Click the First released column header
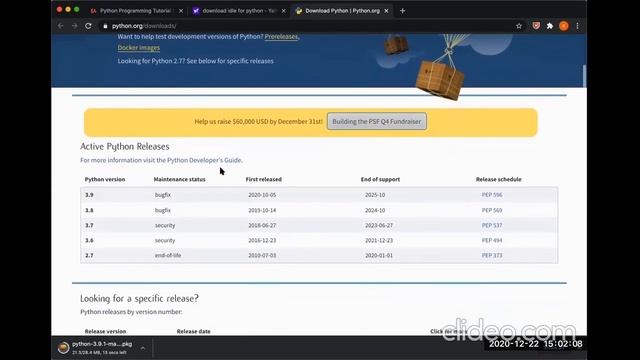 coord(264,179)
